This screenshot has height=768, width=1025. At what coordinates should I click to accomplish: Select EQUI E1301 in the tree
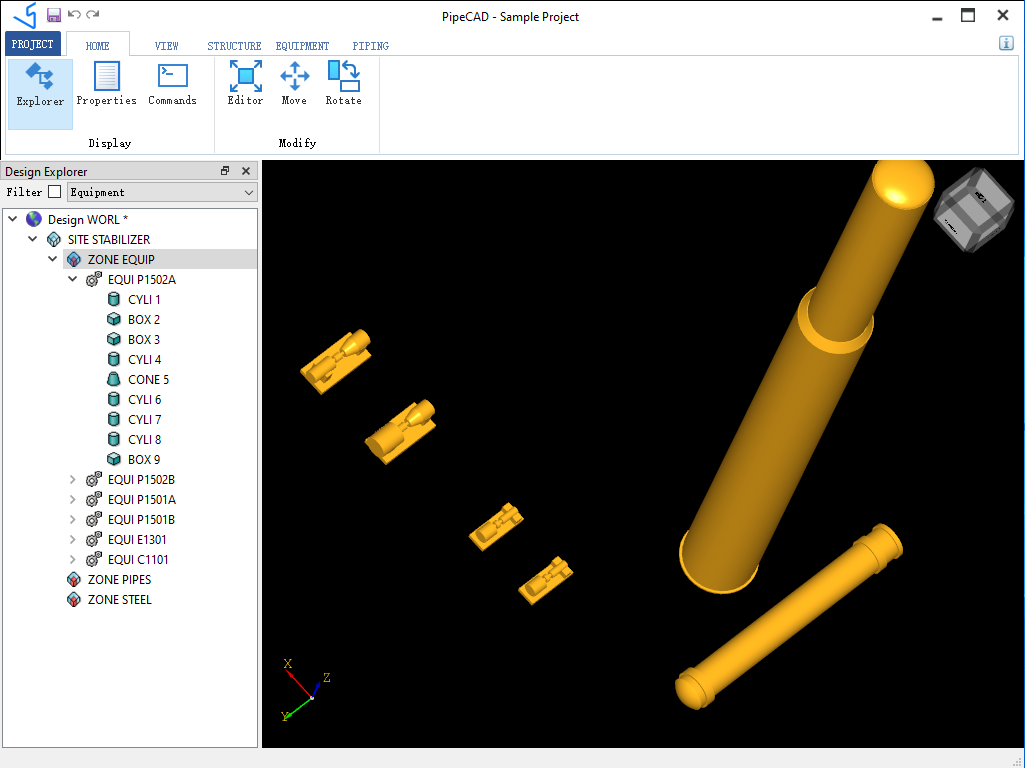tap(137, 540)
